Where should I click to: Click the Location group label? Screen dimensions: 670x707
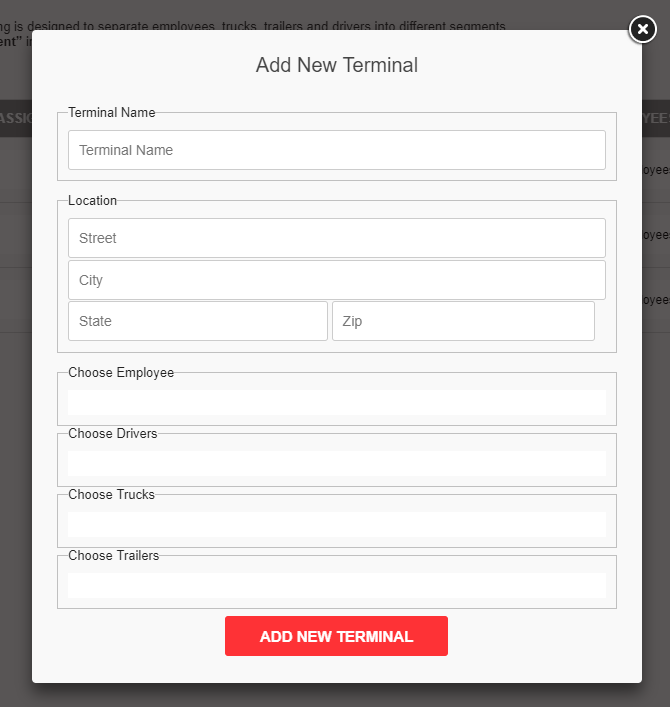point(93,201)
